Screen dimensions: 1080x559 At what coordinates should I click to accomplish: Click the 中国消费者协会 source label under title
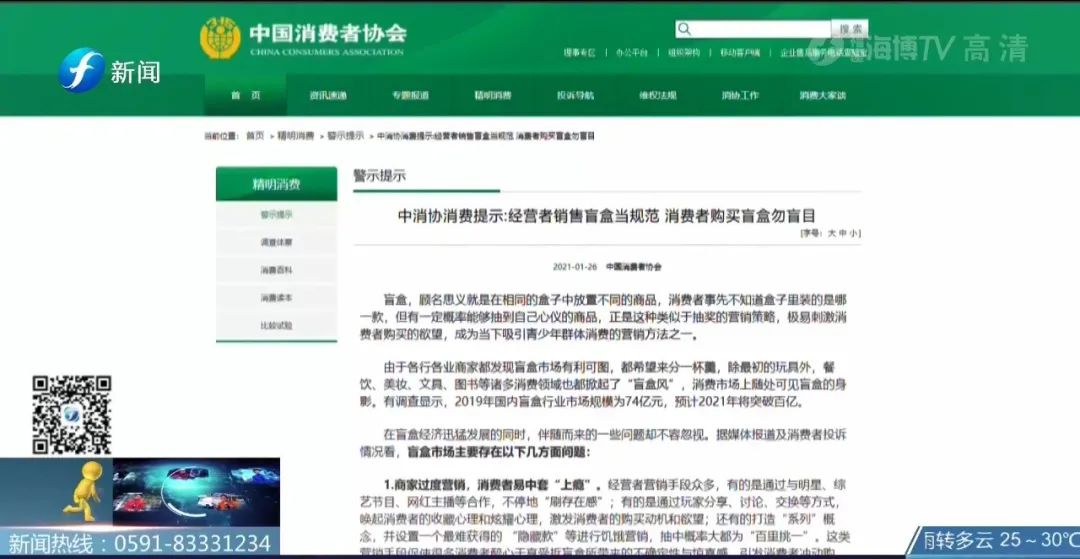tap(633, 266)
